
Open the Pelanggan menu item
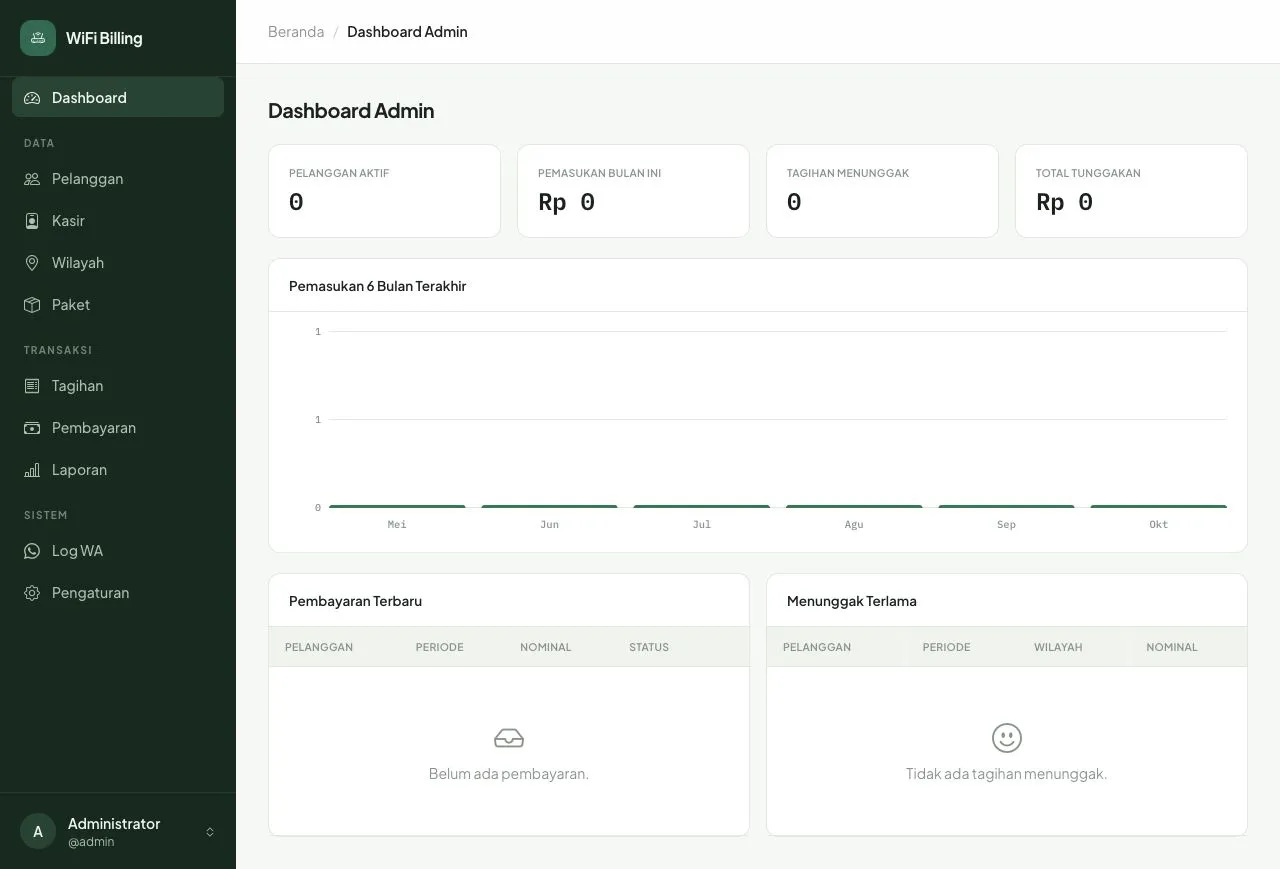pyautogui.click(x=118, y=179)
